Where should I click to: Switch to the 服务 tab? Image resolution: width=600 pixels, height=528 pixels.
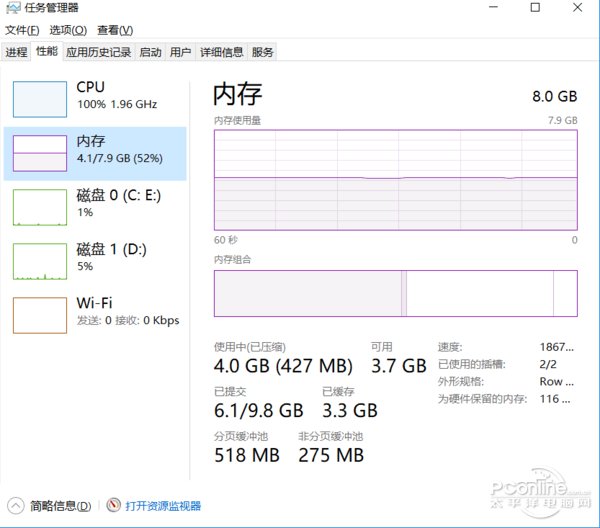(262, 52)
